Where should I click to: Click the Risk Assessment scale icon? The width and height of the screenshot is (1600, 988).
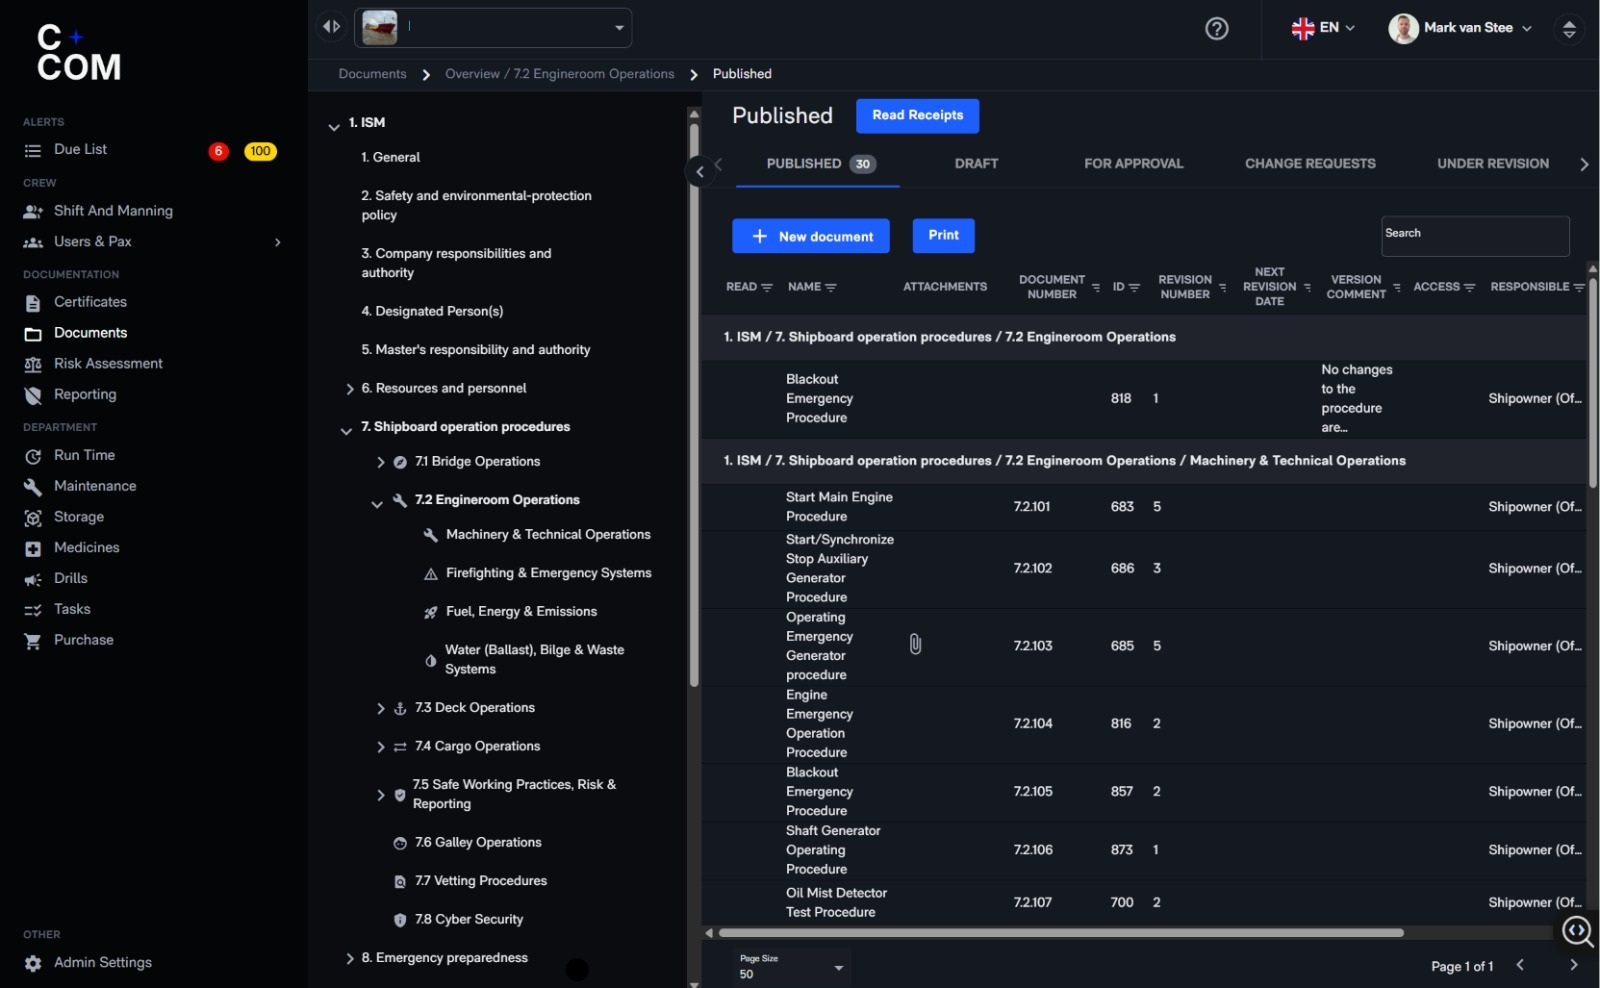[33, 365]
